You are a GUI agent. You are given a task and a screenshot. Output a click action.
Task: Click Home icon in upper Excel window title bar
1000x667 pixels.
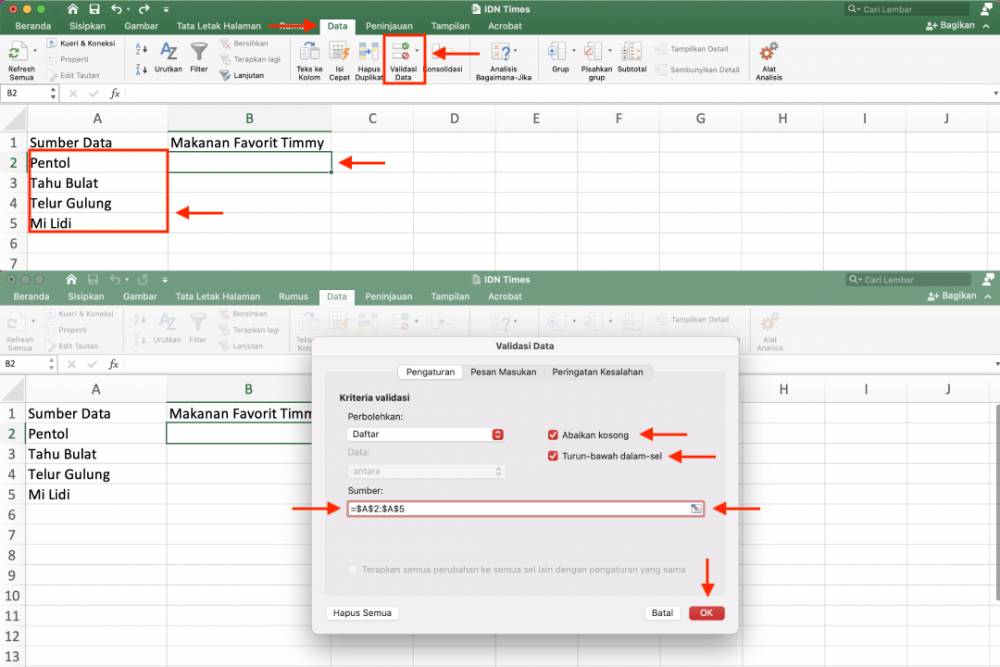73,9
